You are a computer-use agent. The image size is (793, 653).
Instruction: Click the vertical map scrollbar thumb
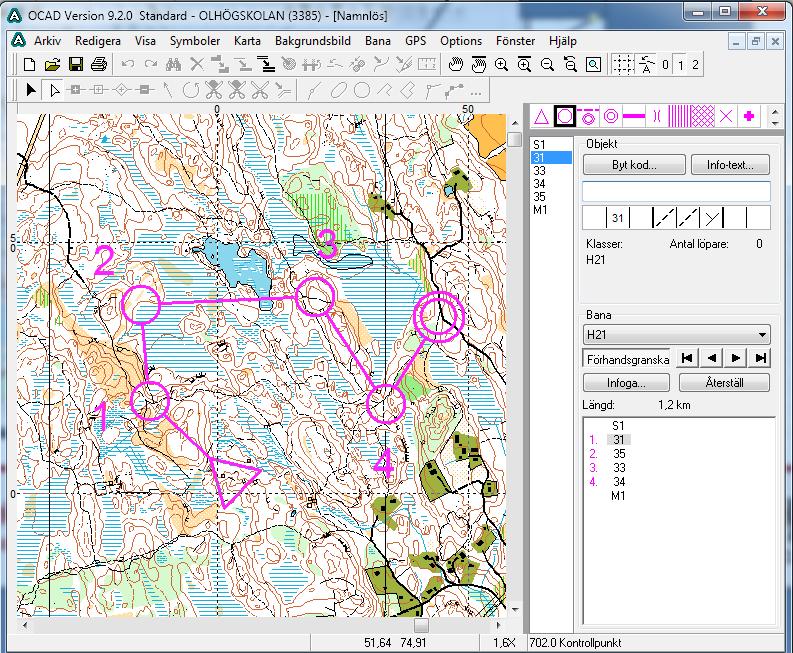[x=515, y=139]
